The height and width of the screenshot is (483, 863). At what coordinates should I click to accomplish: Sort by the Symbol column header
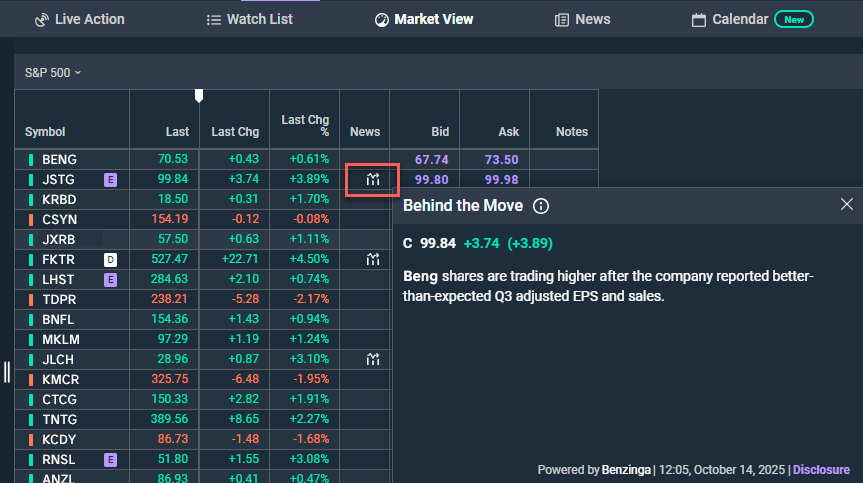[x=45, y=132]
